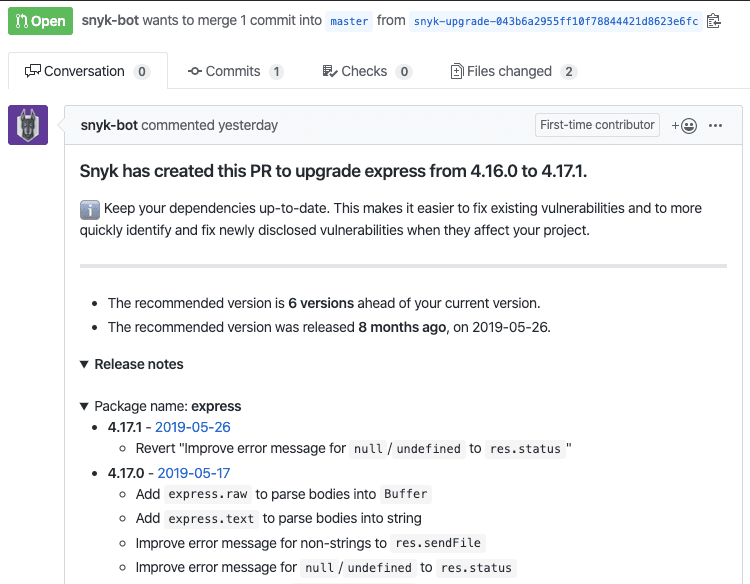Click the Files changed diff icon
The image size is (750, 584).
456,71
